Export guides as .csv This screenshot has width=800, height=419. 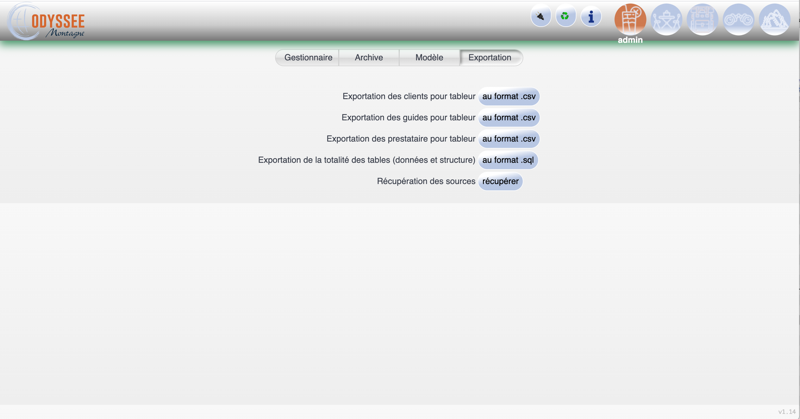509,118
